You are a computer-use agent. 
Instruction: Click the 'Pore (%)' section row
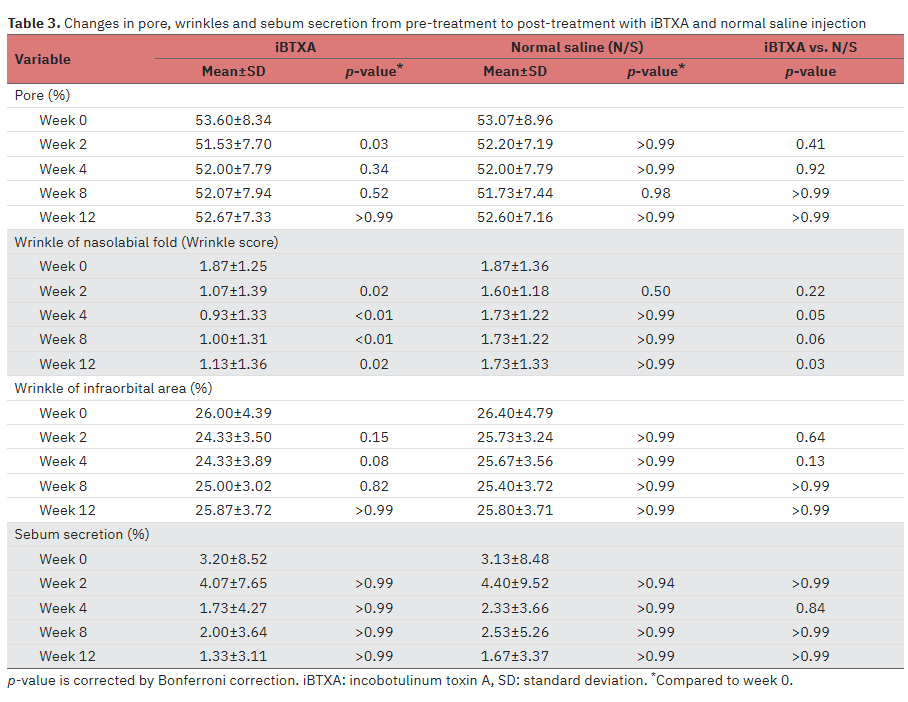(x=42, y=95)
